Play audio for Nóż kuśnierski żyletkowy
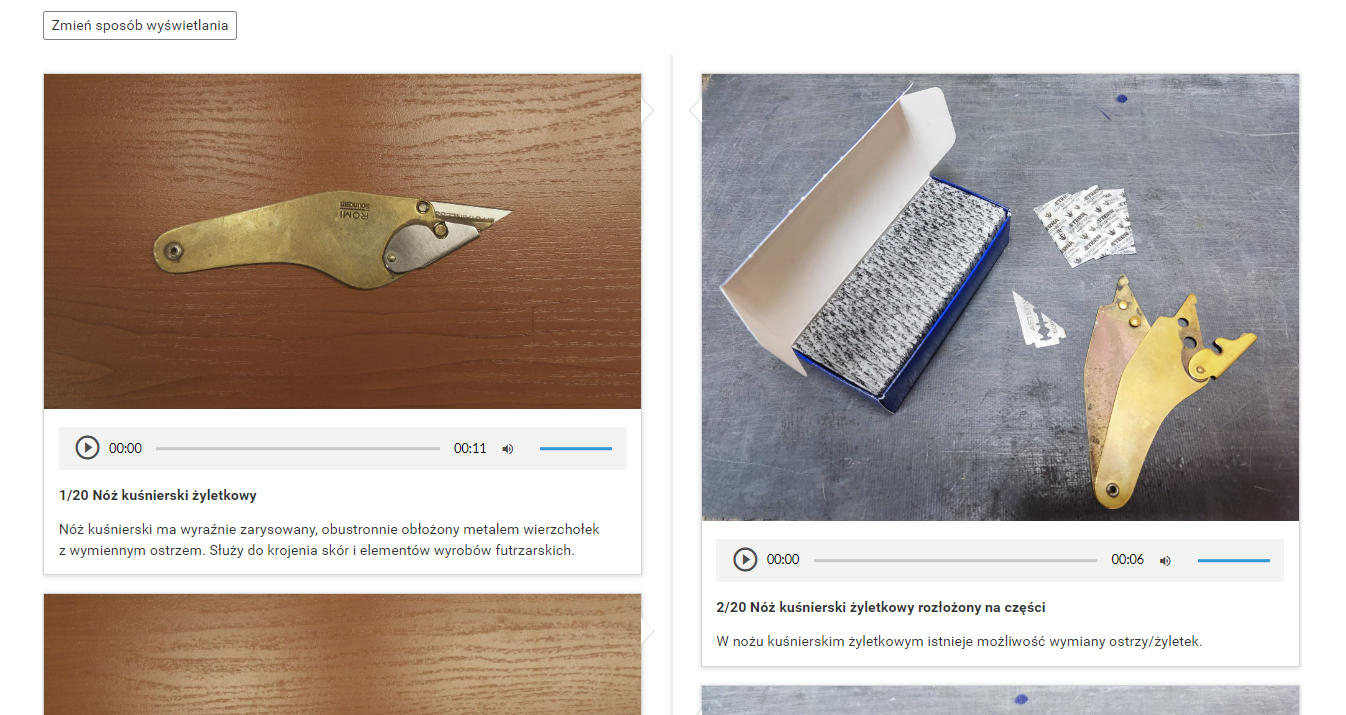Viewport: 1346px width, 715px height. (88, 448)
